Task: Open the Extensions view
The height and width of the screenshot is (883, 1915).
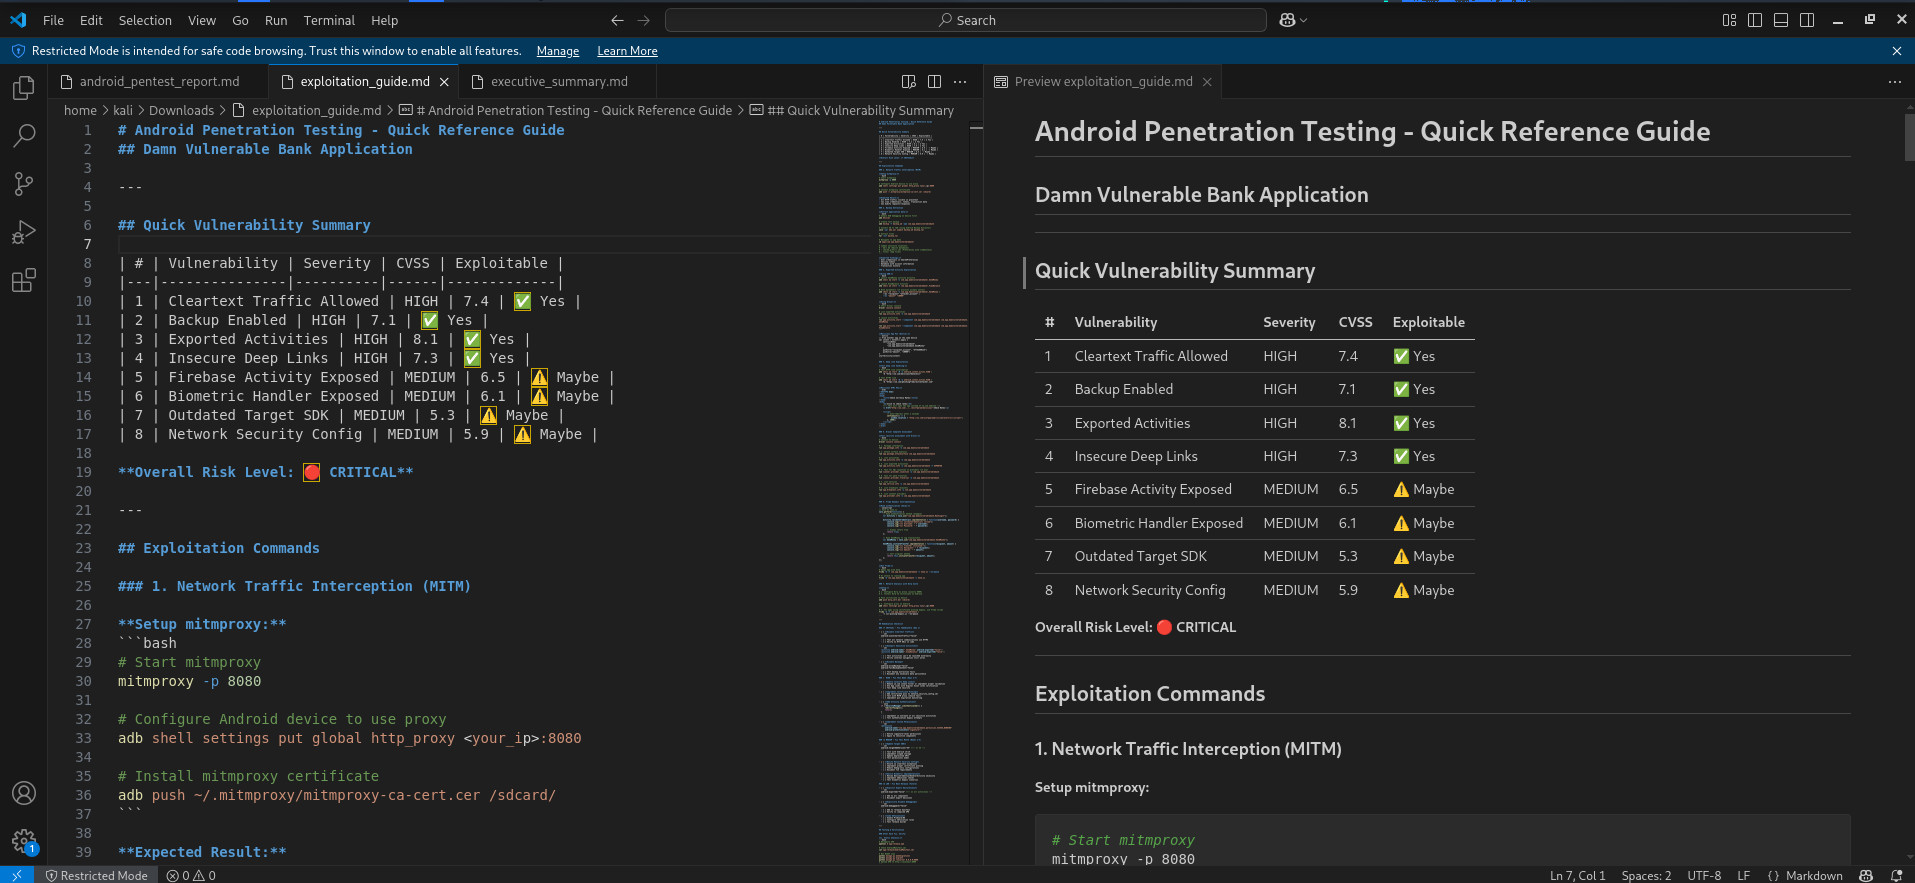Action: [24, 280]
